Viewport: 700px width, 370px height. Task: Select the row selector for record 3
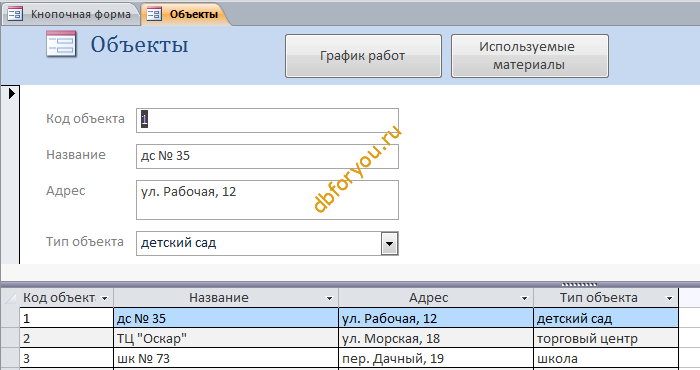click(x=10, y=358)
